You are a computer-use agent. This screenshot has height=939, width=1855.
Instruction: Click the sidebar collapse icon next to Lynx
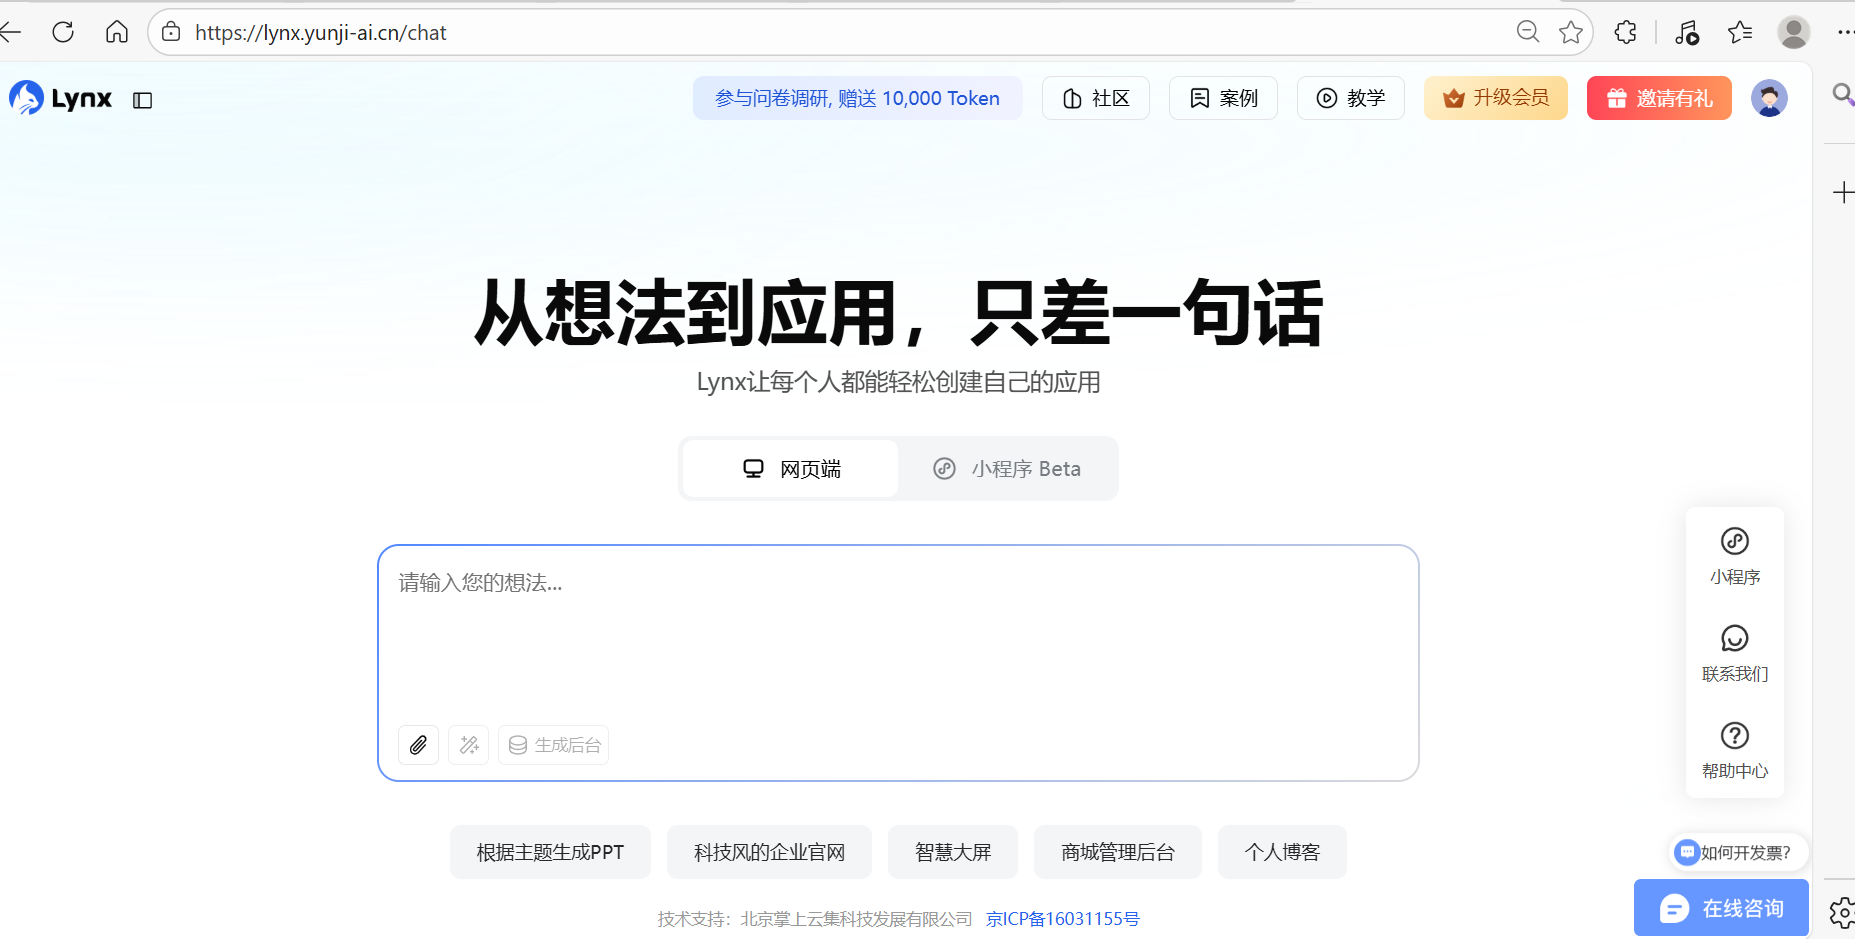[x=142, y=99]
